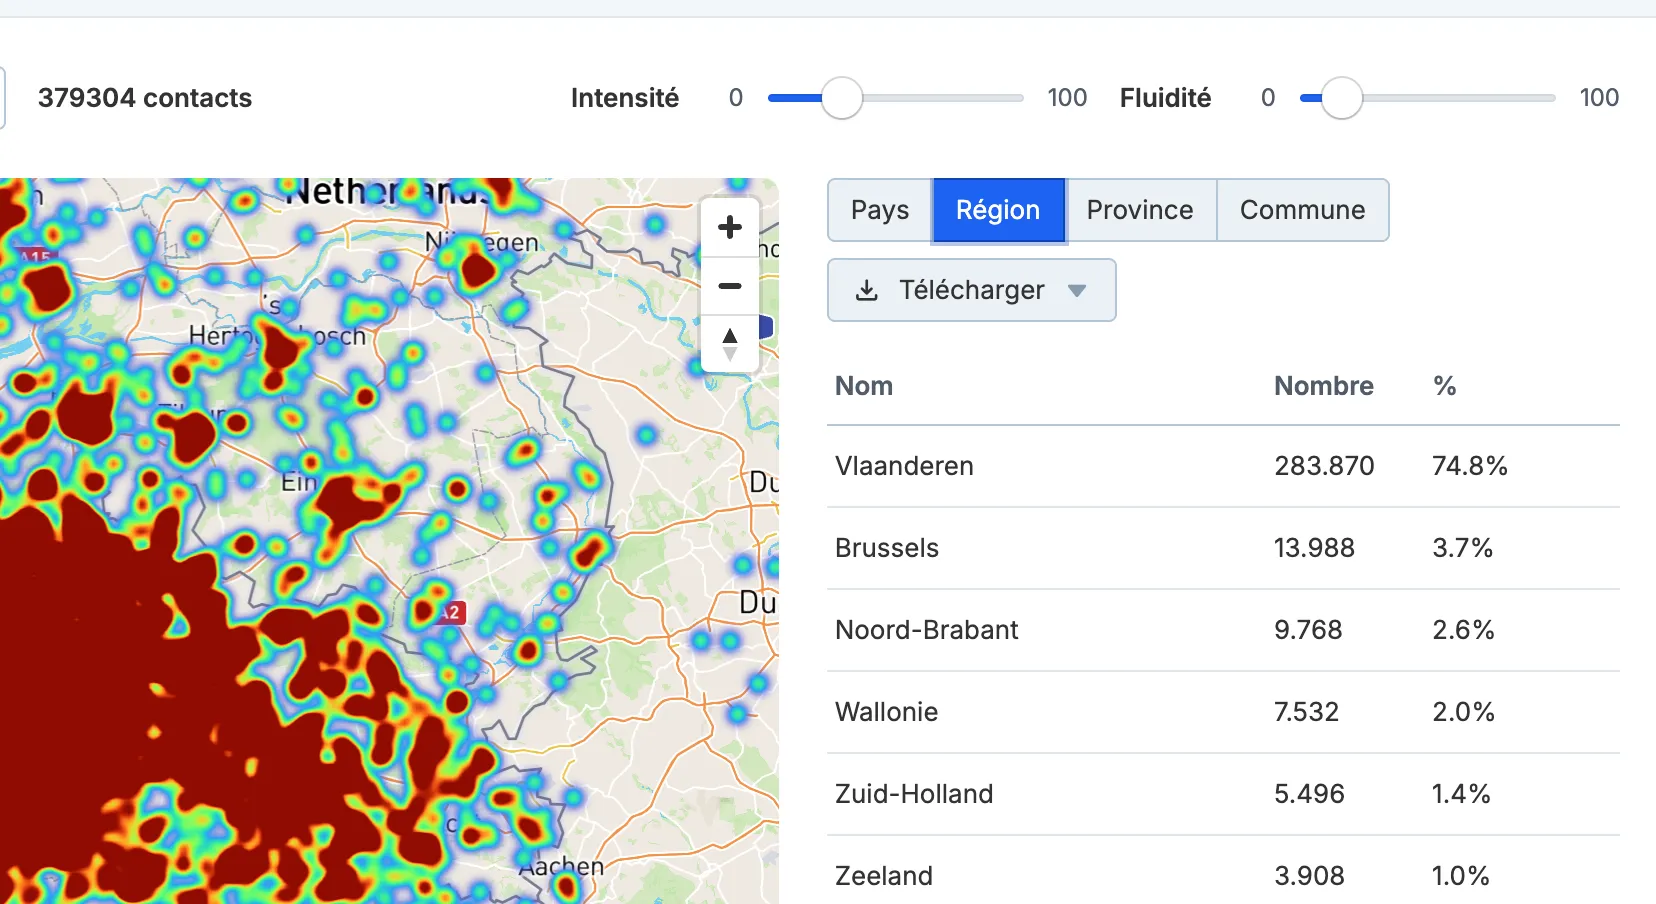The image size is (1656, 904).
Task: Show the Commune tab
Action: [1303, 210]
